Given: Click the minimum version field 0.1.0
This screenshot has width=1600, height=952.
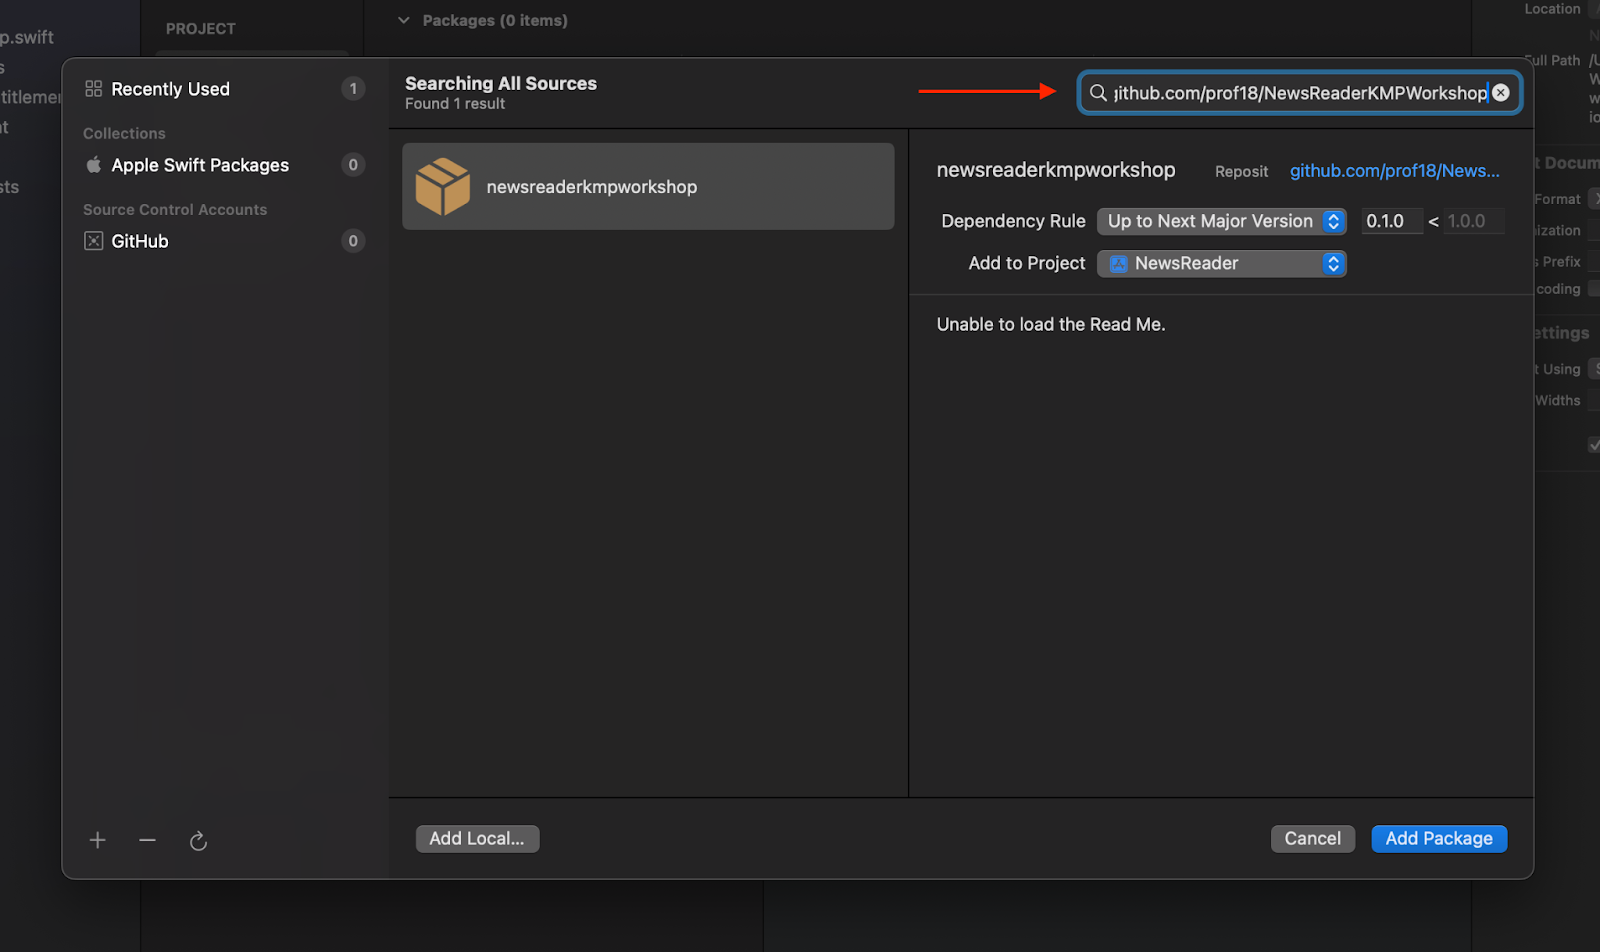Looking at the screenshot, I should 1391,221.
